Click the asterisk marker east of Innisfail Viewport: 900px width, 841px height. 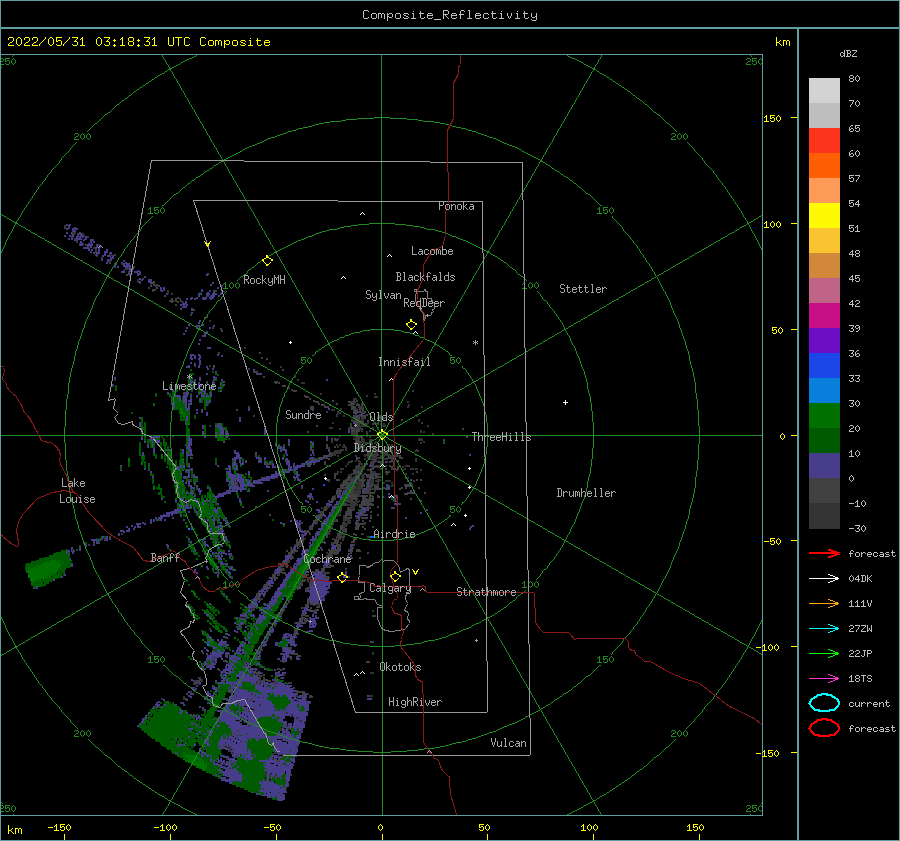click(475, 343)
